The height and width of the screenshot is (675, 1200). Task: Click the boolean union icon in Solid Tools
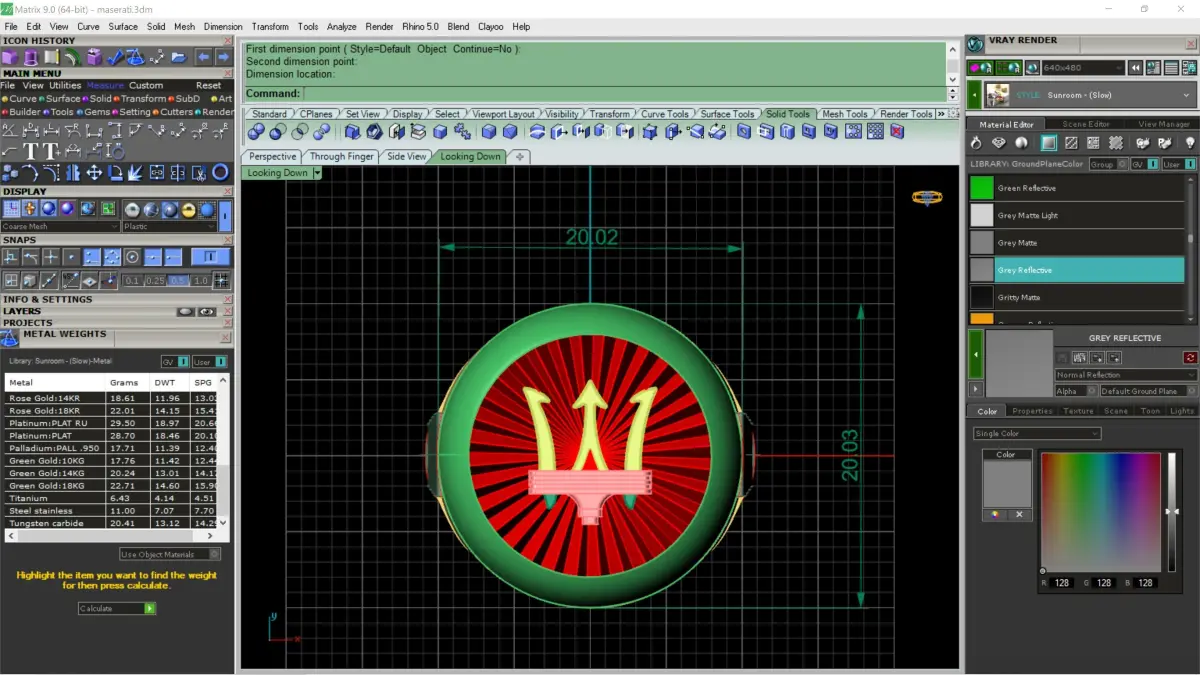tap(256, 131)
